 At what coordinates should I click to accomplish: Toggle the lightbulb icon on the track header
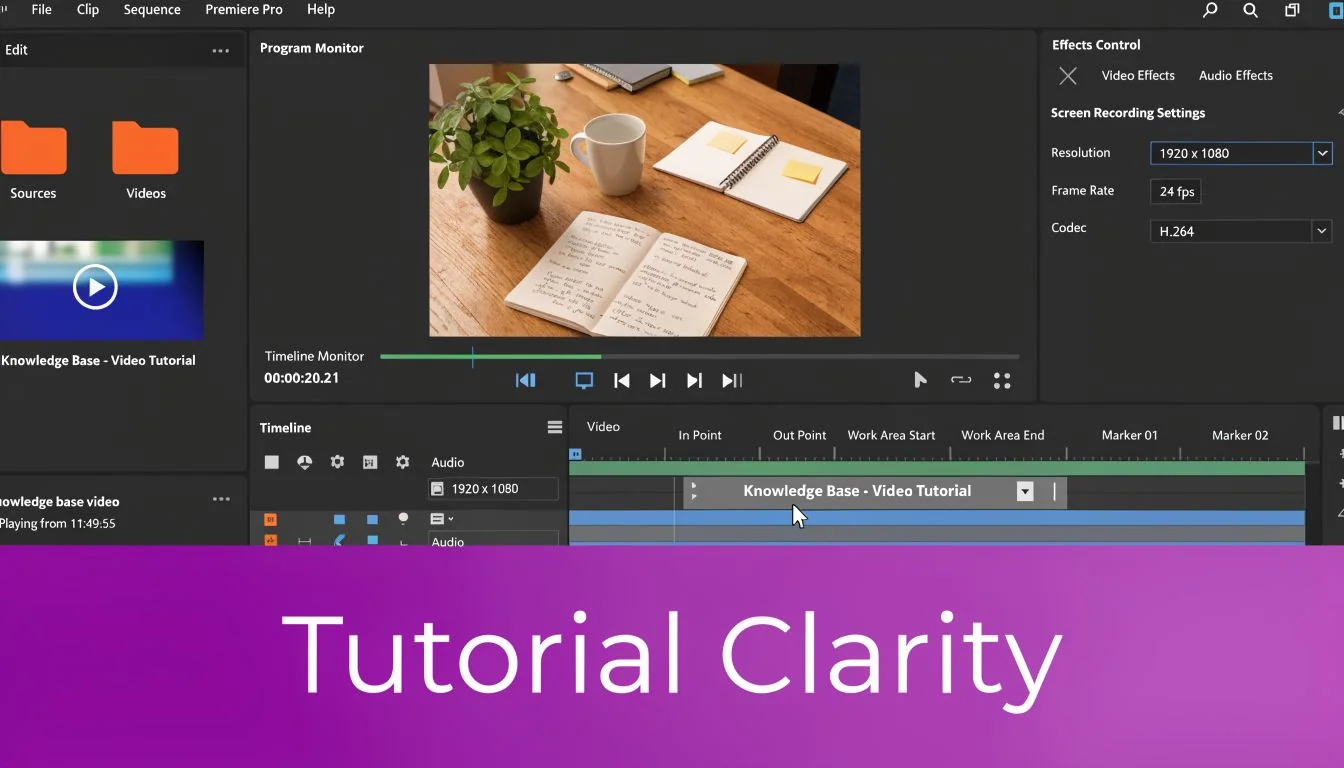[404, 518]
